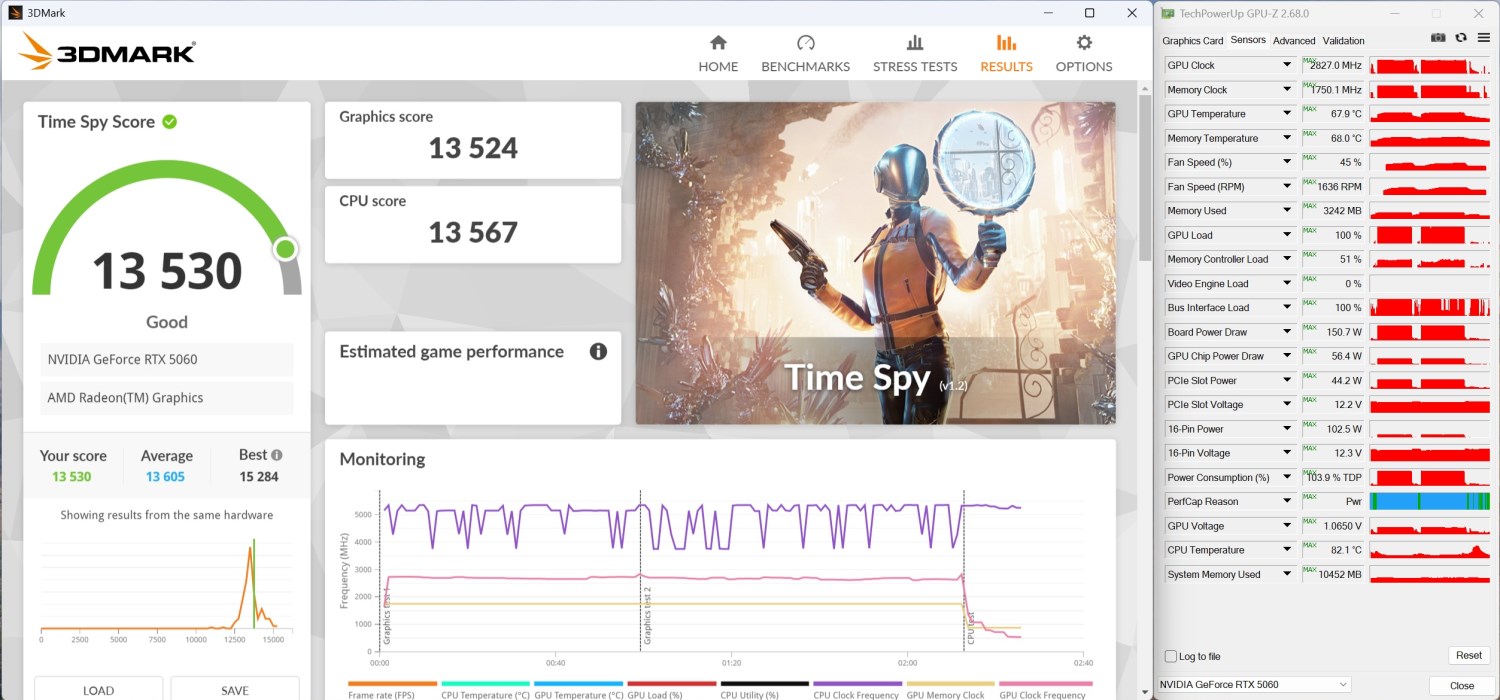Click the green validation check next to Time Spy Score
The height and width of the screenshot is (700, 1500).
pos(170,122)
